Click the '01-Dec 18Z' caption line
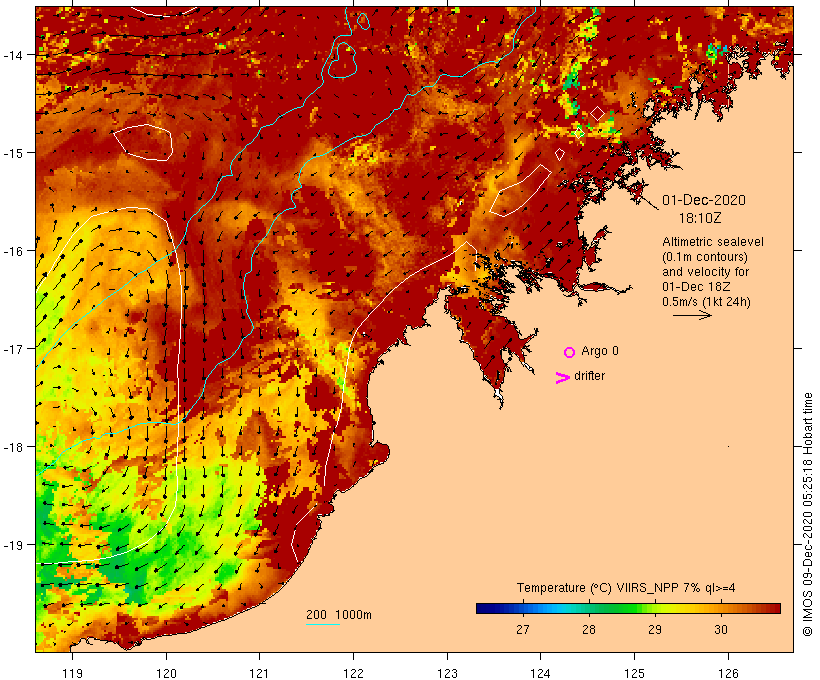Screen dimensions: 820x680 (696, 287)
